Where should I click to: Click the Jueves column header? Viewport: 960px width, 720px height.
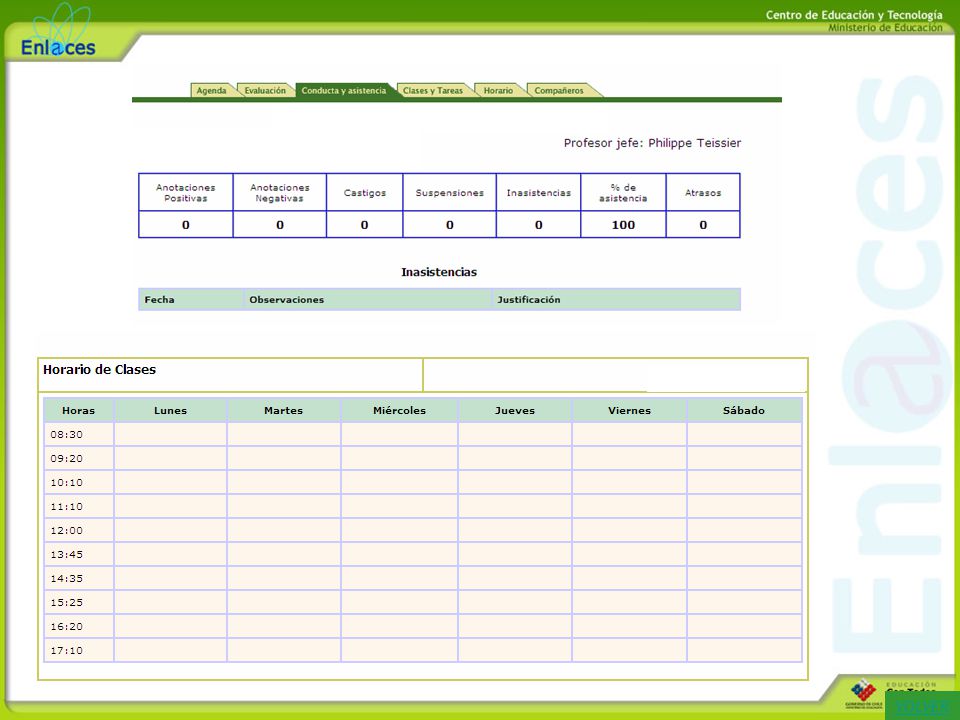(515, 410)
